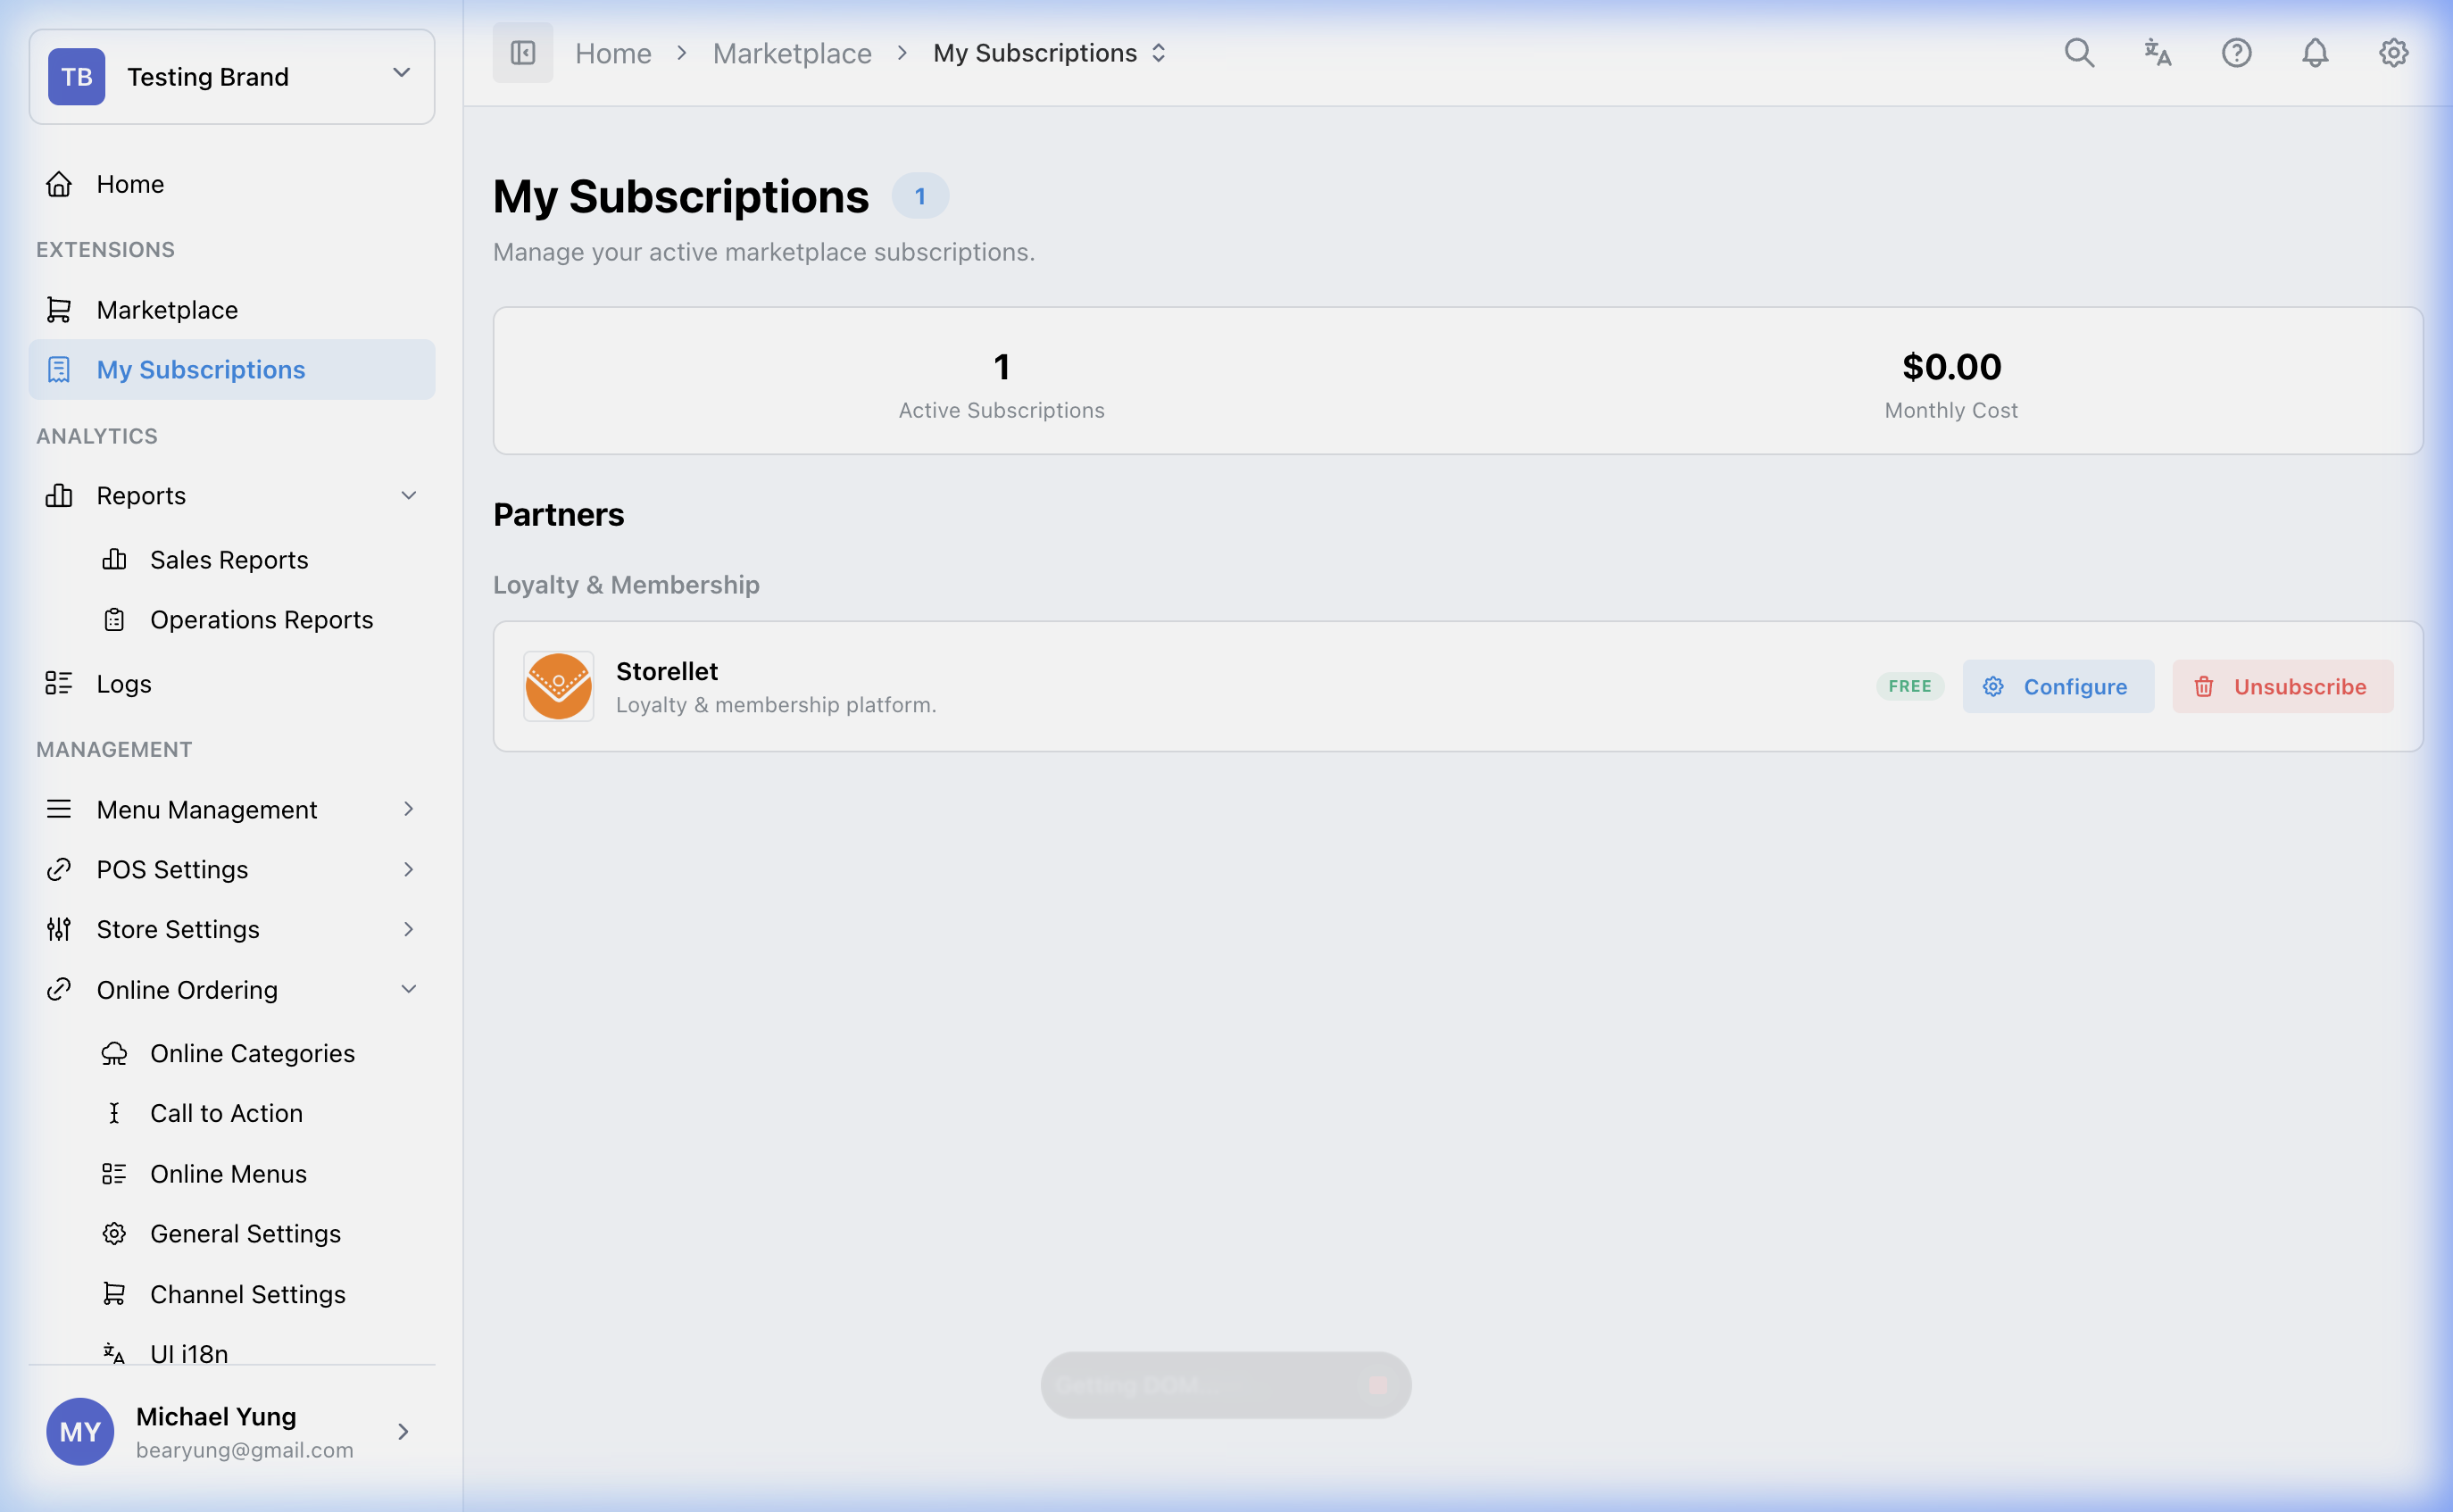Screen dimensions: 2453x1512
Task: Click the FREE badge on Storellet
Action: pos(1909,686)
